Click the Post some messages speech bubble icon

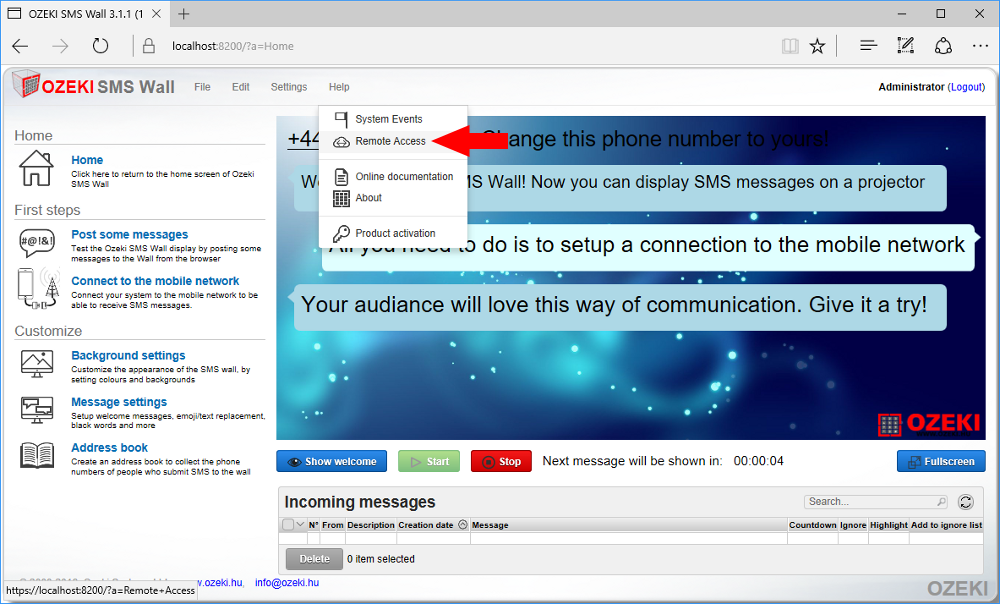click(37, 245)
